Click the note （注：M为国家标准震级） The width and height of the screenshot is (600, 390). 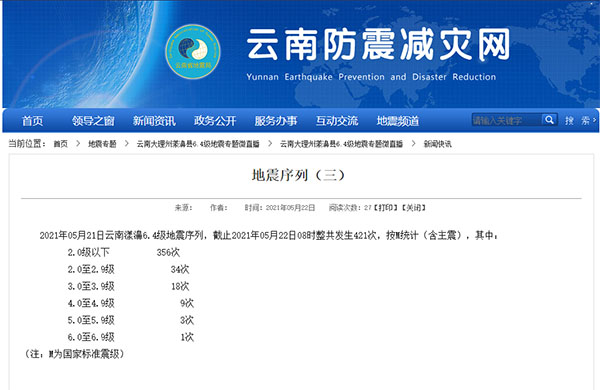[x=75, y=354]
